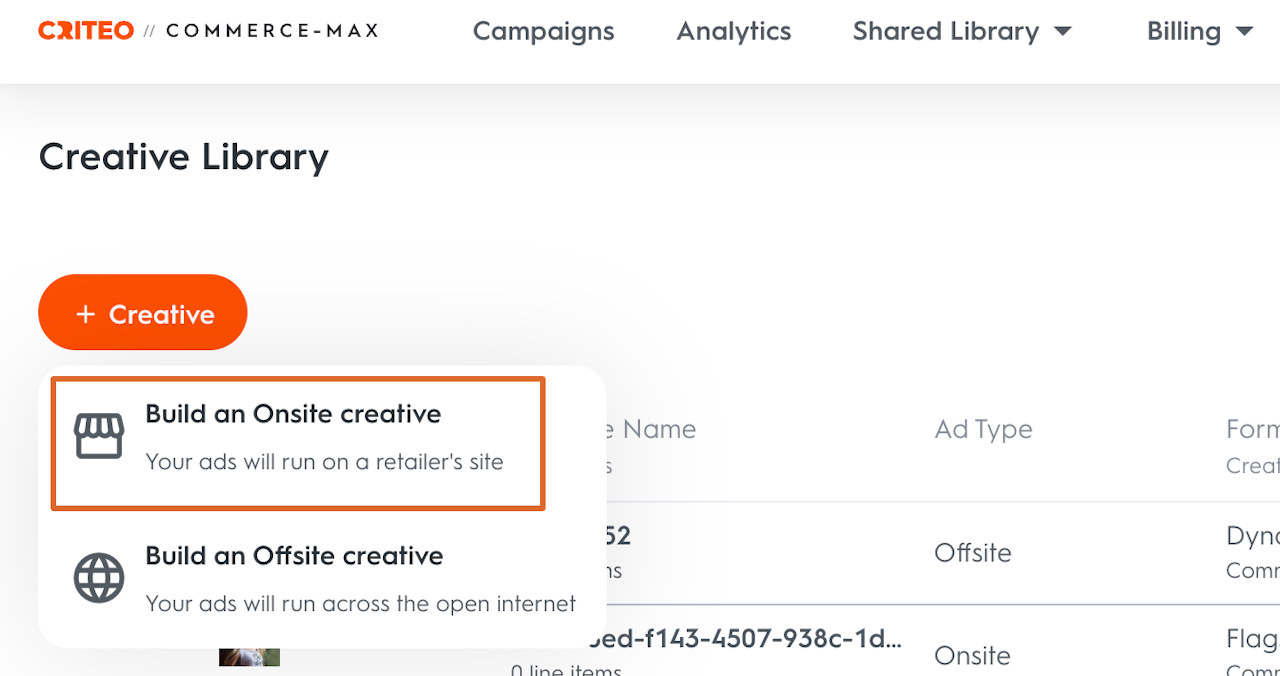
Task: Click the Offsite ad type cell
Action: 972,553
